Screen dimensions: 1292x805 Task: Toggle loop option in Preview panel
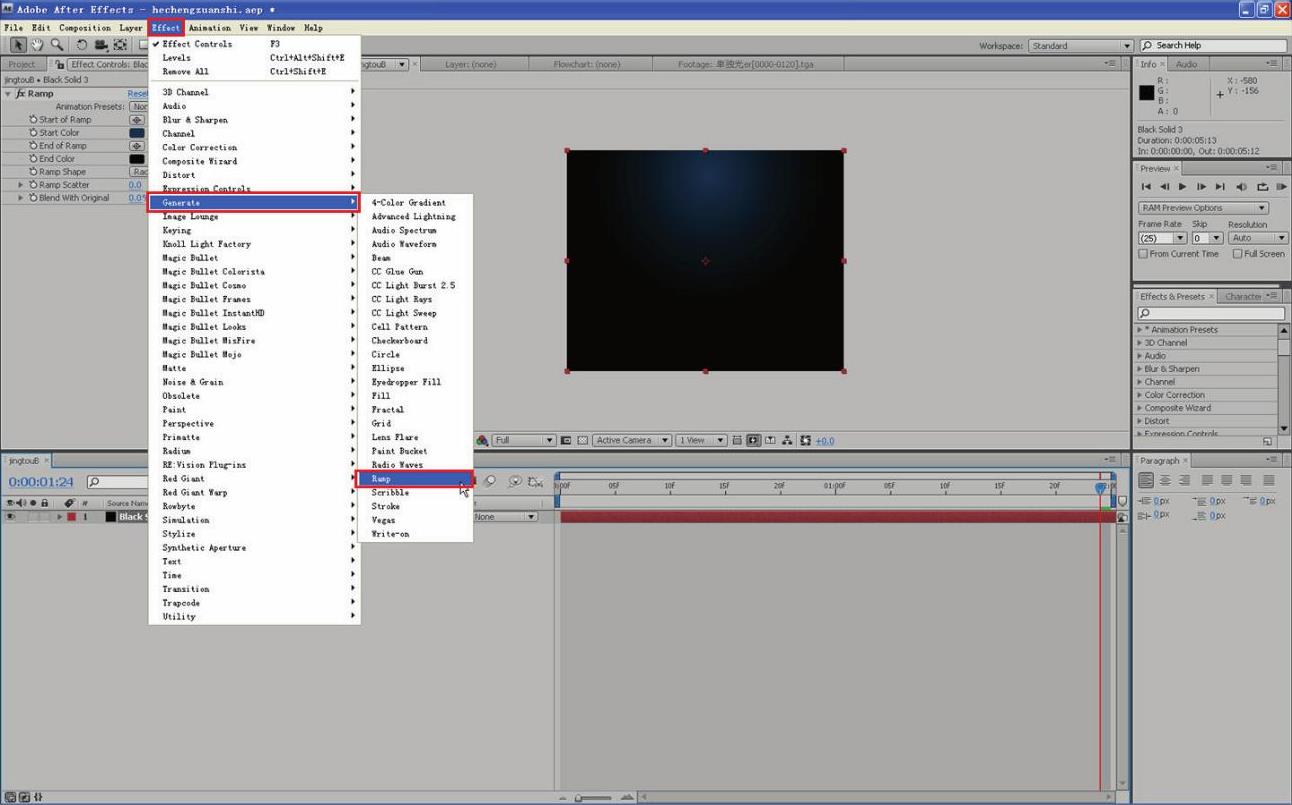[1262, 187]
